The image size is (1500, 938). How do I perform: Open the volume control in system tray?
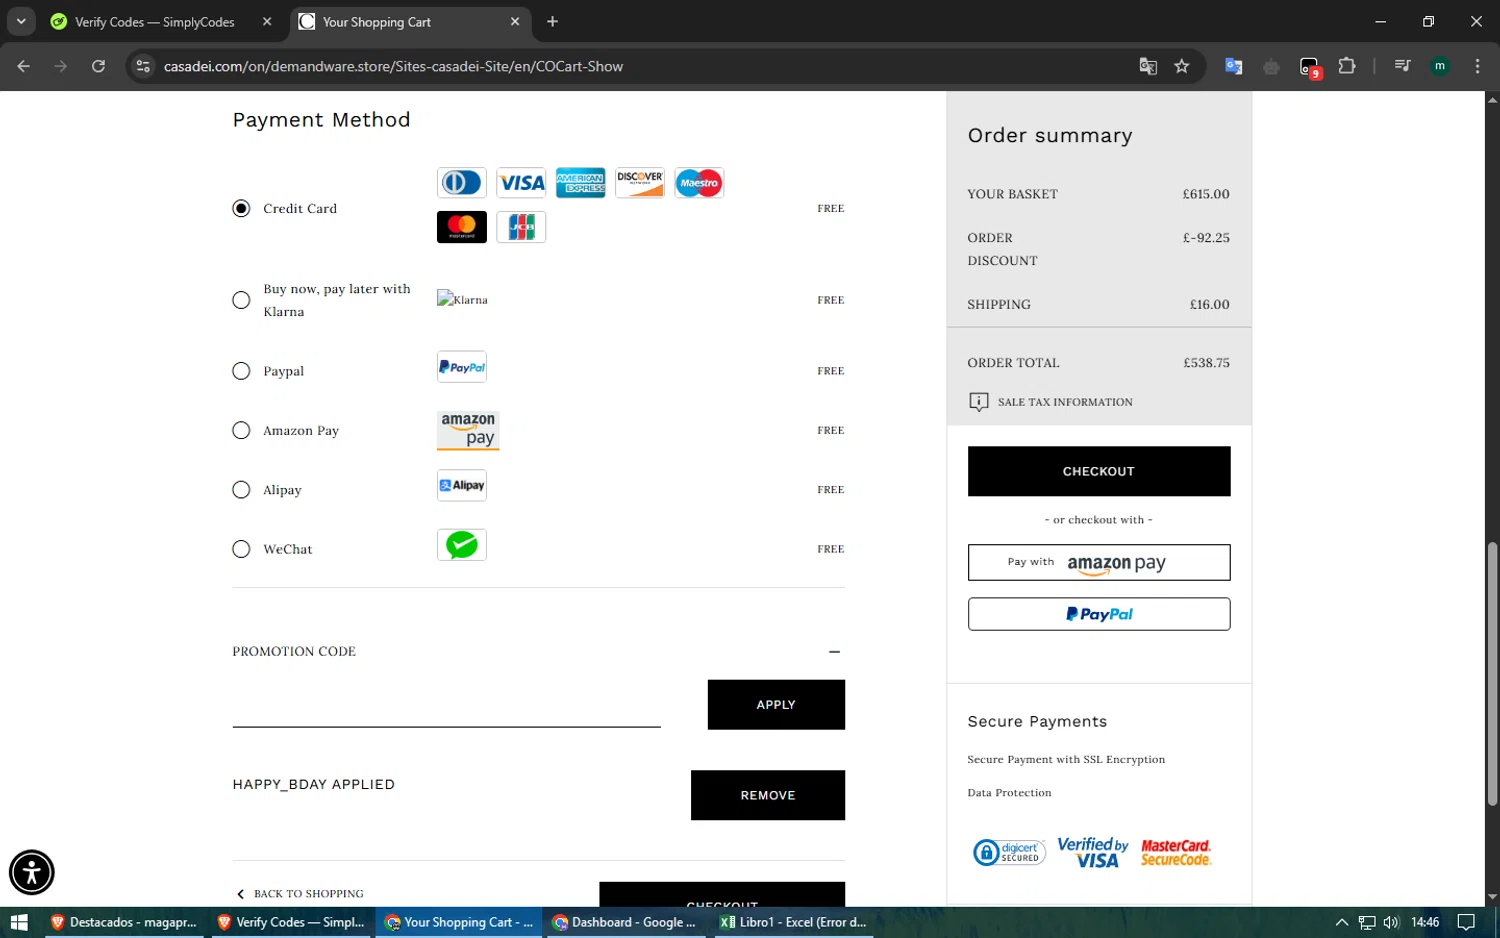[1391, 922]
